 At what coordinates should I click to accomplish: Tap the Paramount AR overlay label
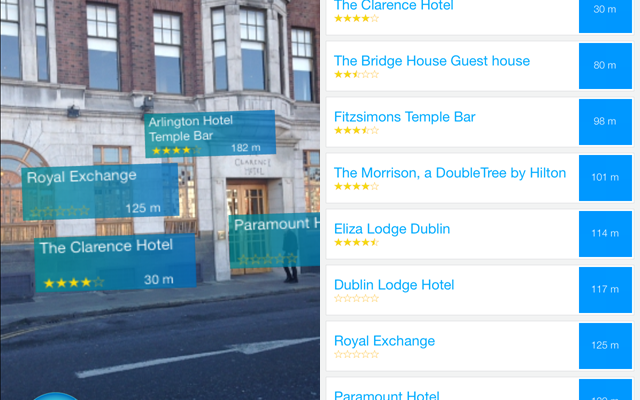coord(274,241)
